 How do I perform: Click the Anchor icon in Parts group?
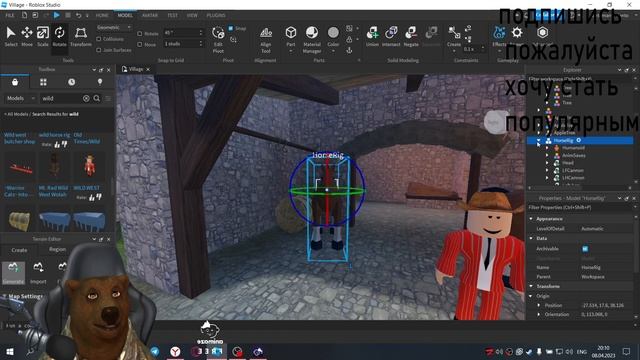(x=349, y=50)
